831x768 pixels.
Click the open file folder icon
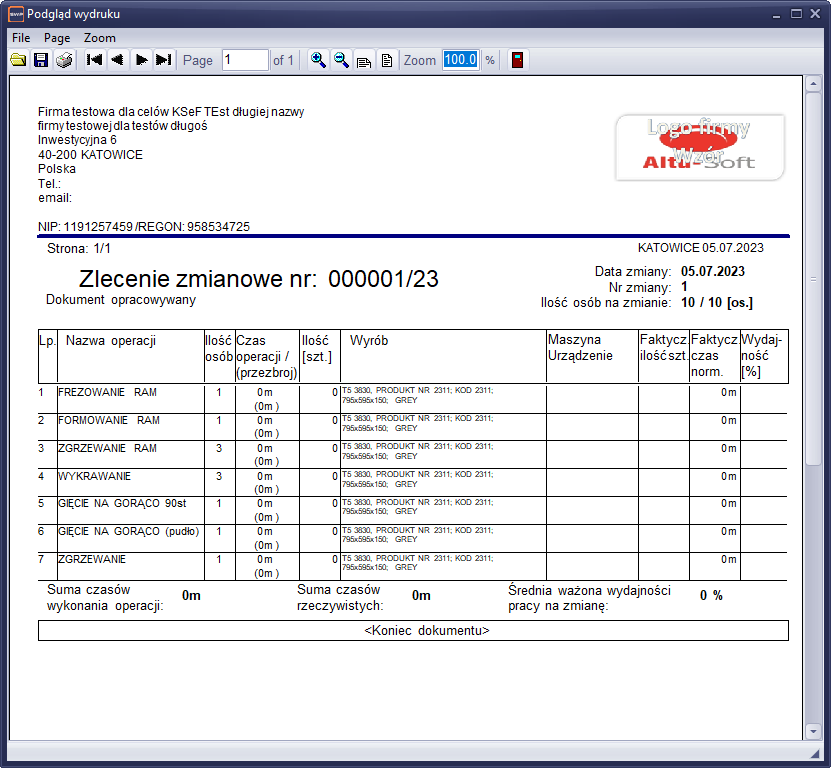(18, 60)
